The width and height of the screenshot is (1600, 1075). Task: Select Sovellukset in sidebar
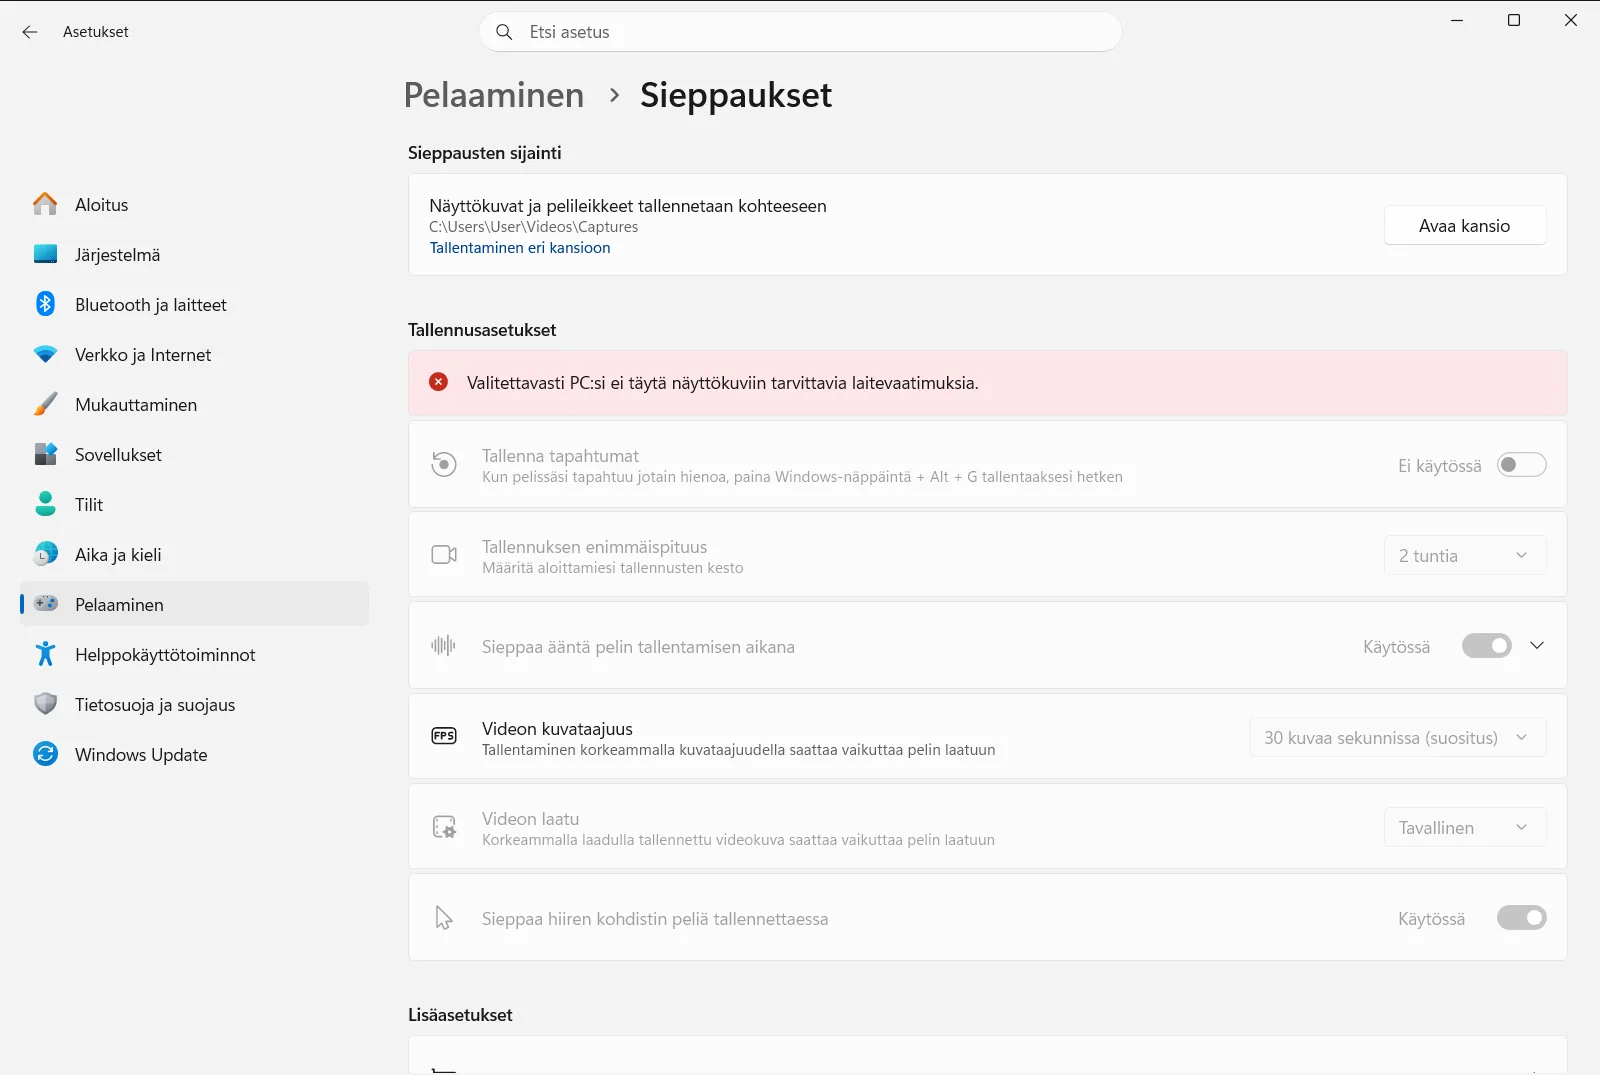[x=195, y=454]
